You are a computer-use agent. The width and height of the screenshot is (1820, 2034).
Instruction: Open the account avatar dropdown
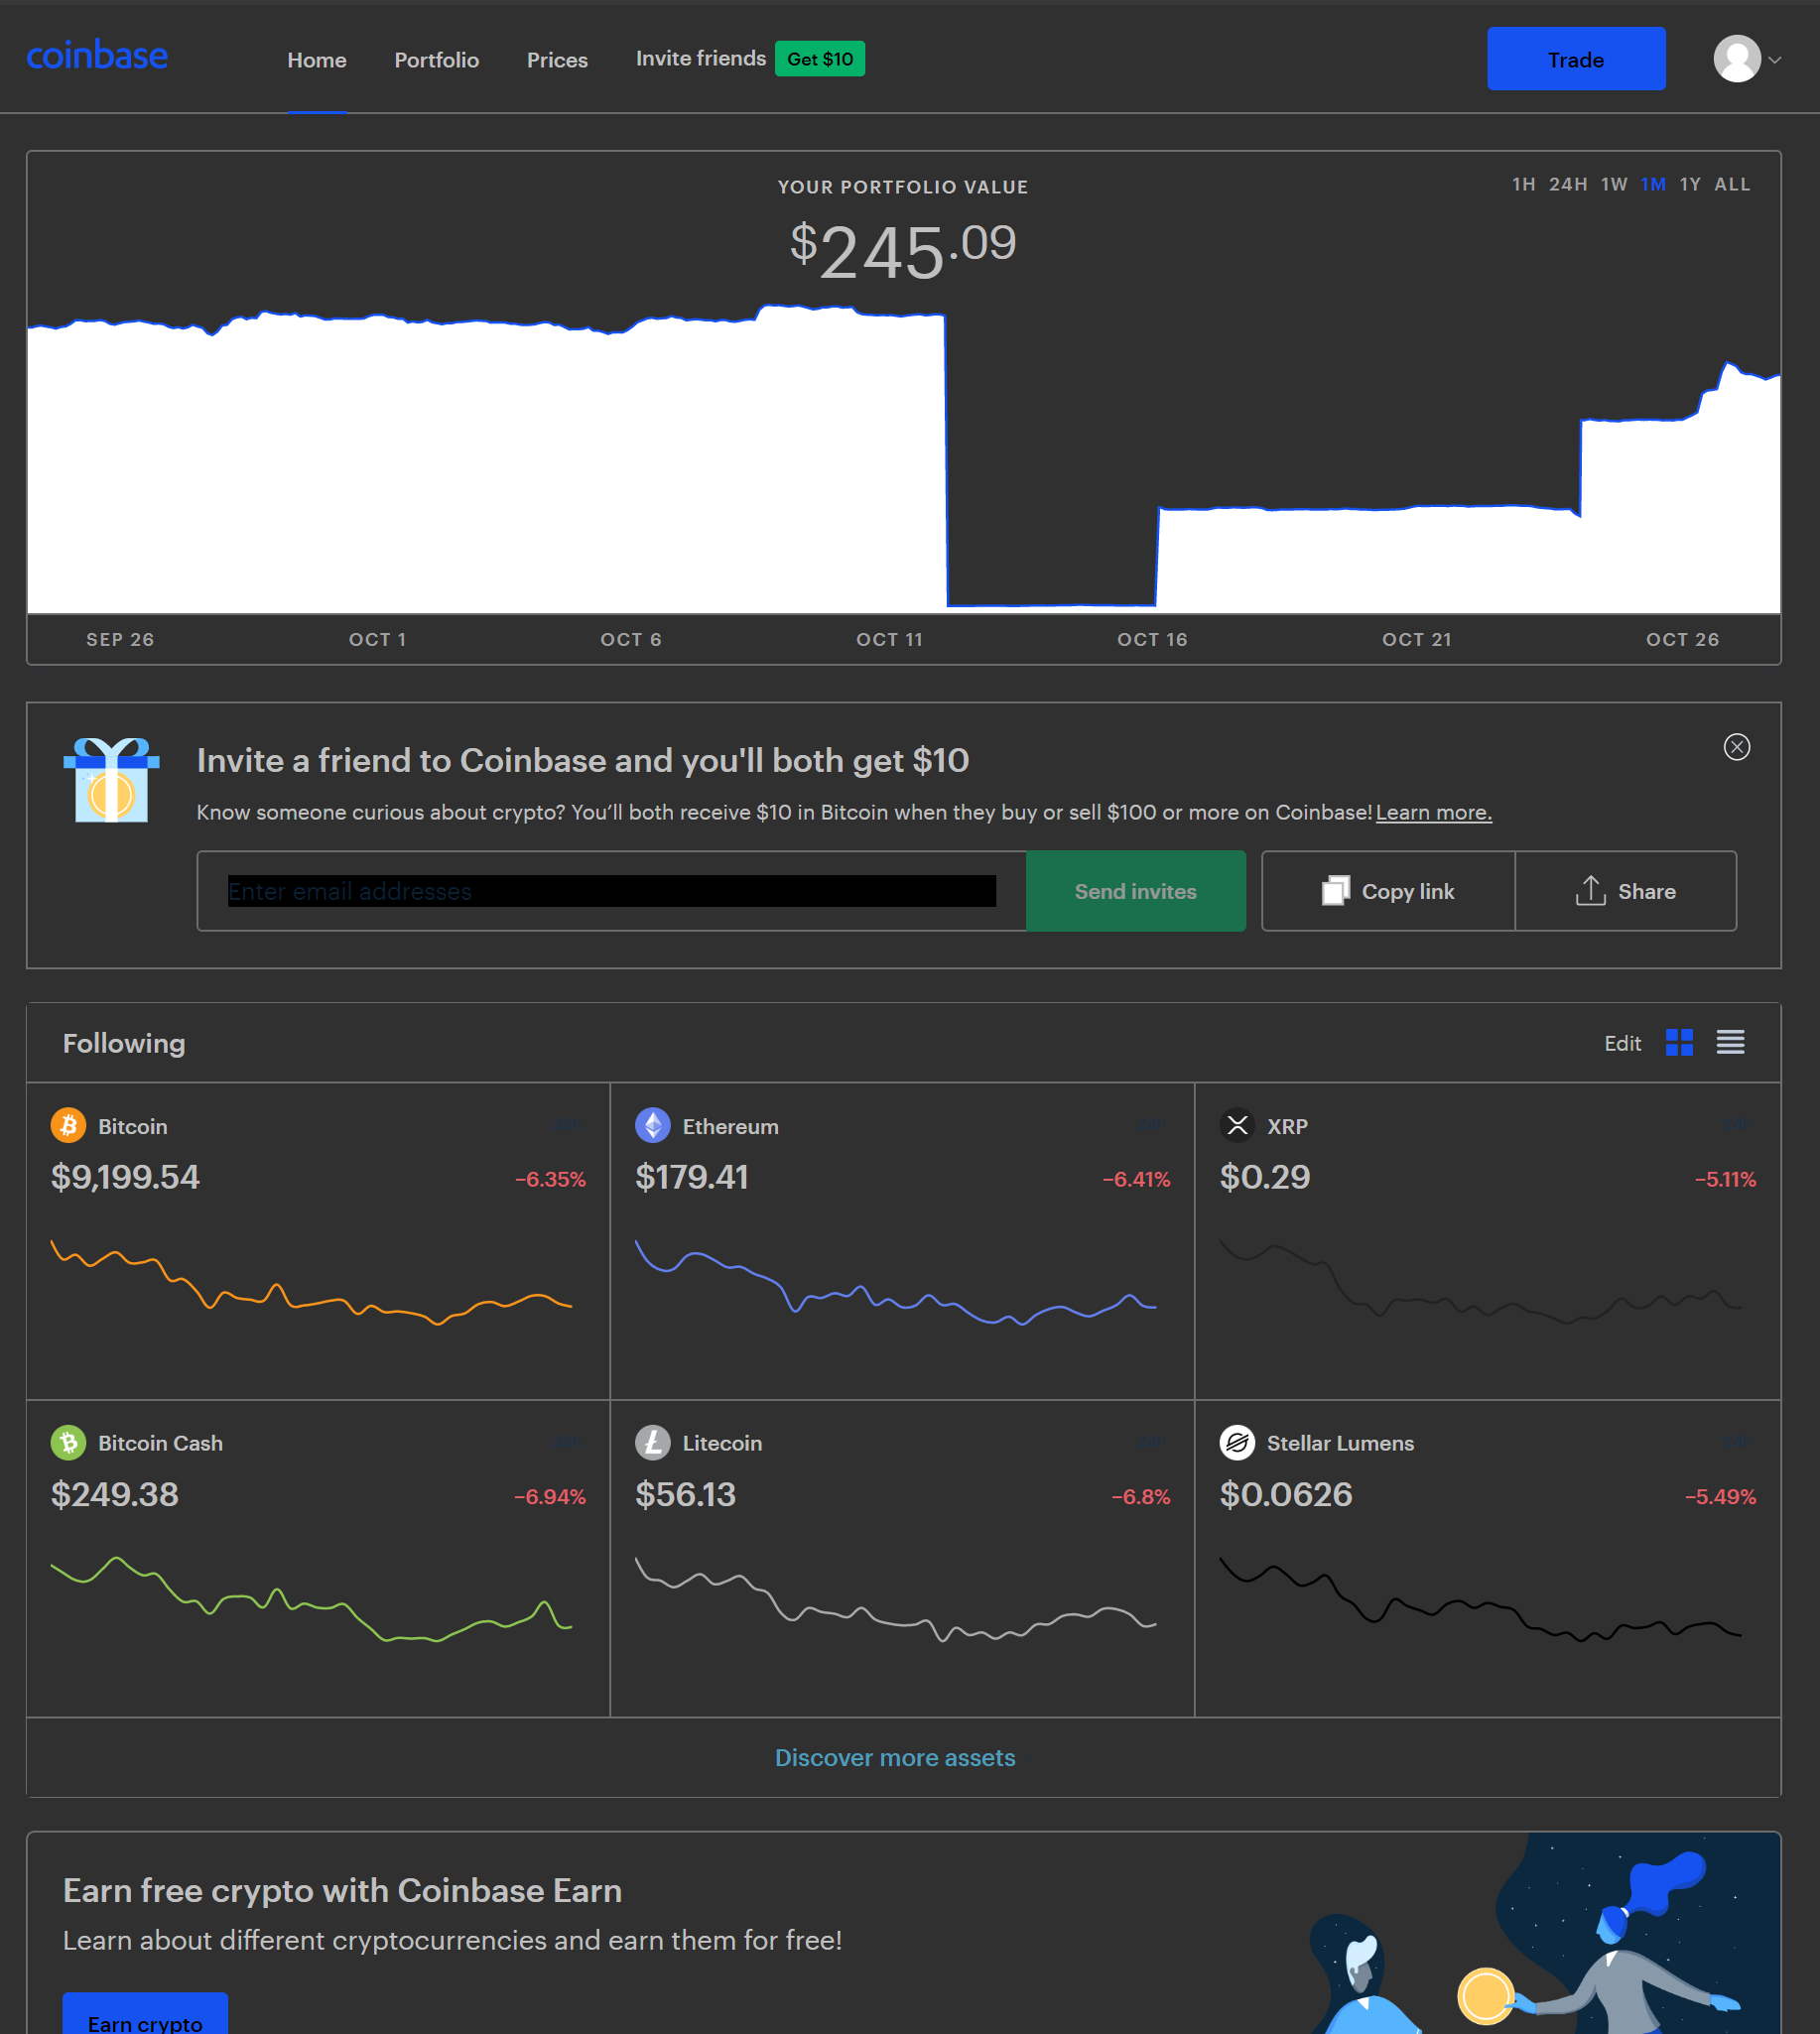[1737, 59]
